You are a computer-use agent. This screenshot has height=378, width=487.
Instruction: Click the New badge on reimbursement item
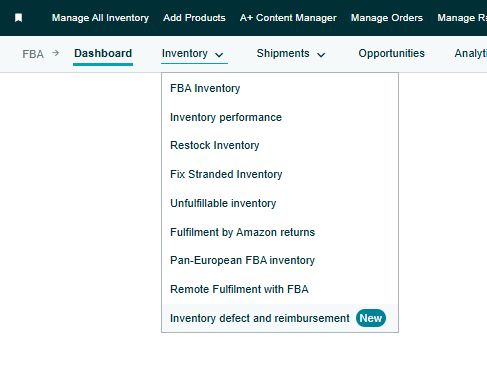pyautogui.click(x=371, y=318)
